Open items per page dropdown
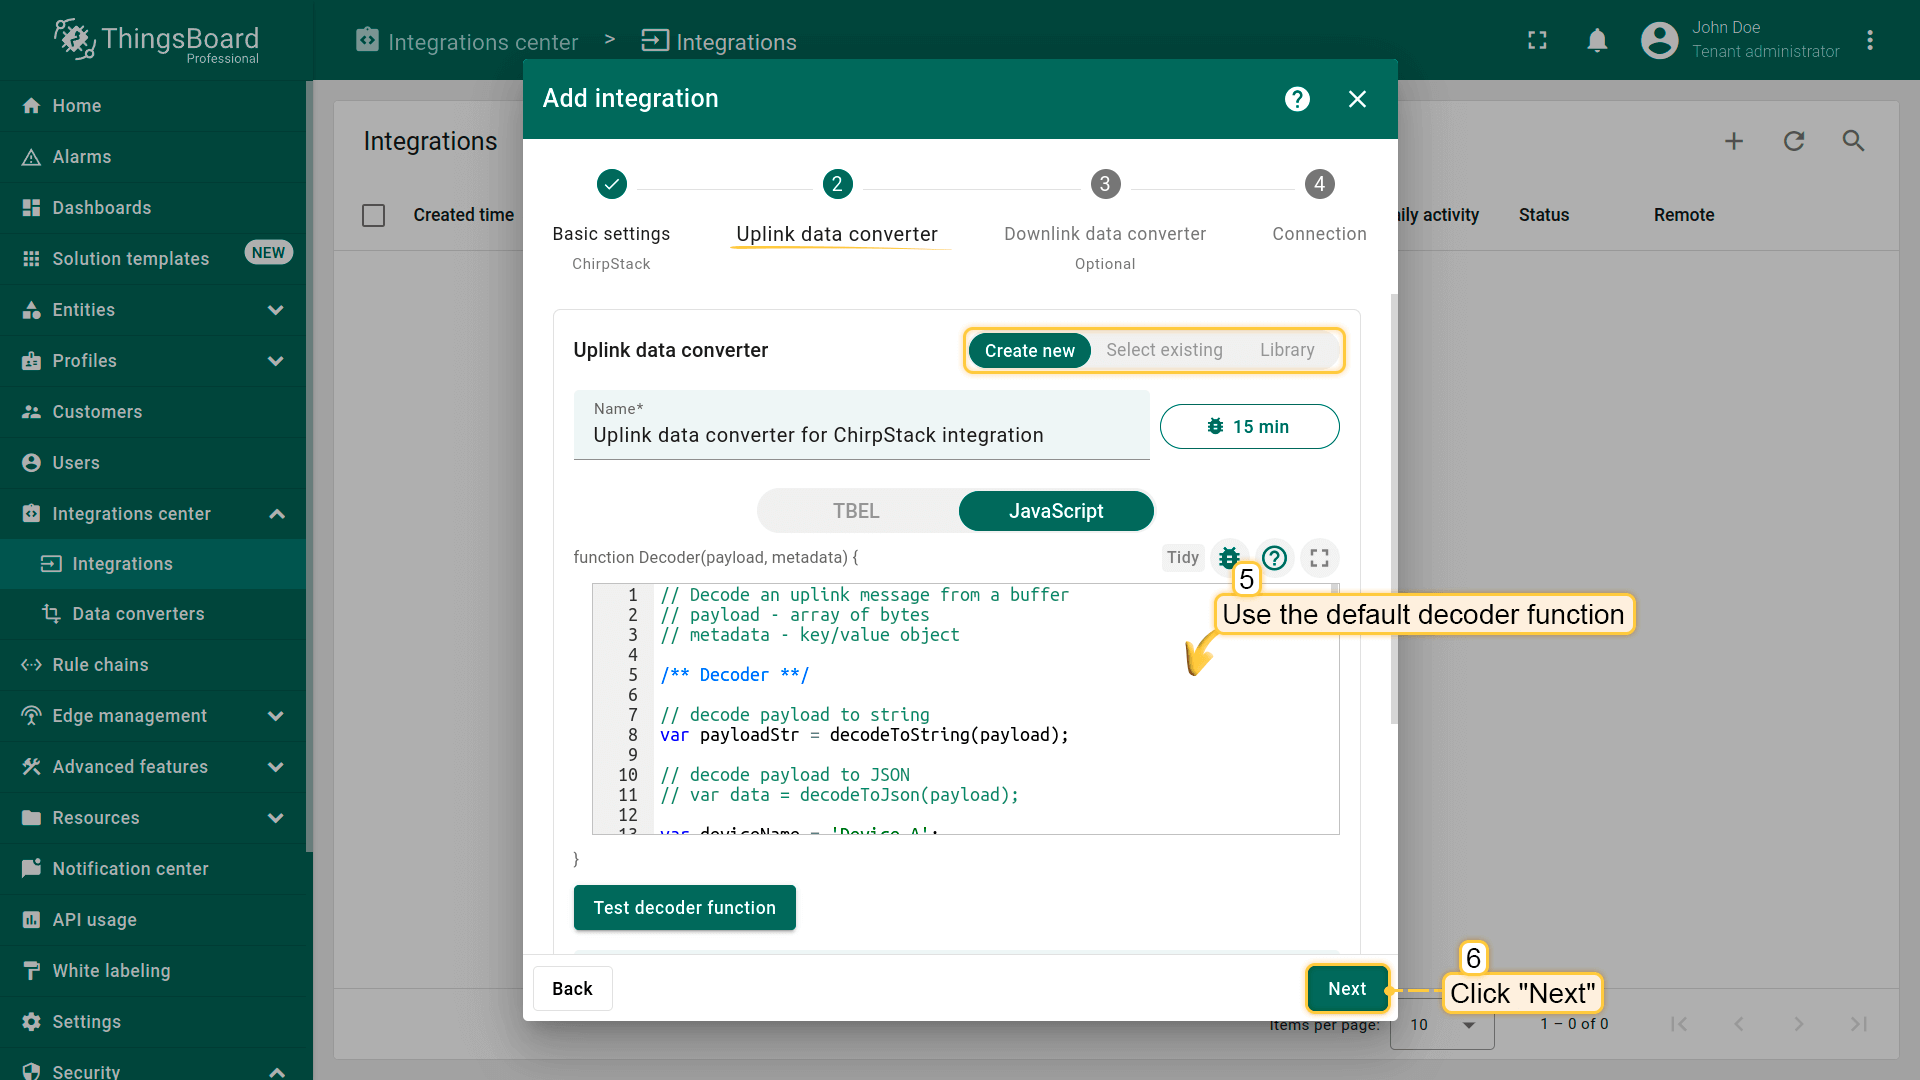This screenshot has height=1080, width=1920. coord(1442,1025)
